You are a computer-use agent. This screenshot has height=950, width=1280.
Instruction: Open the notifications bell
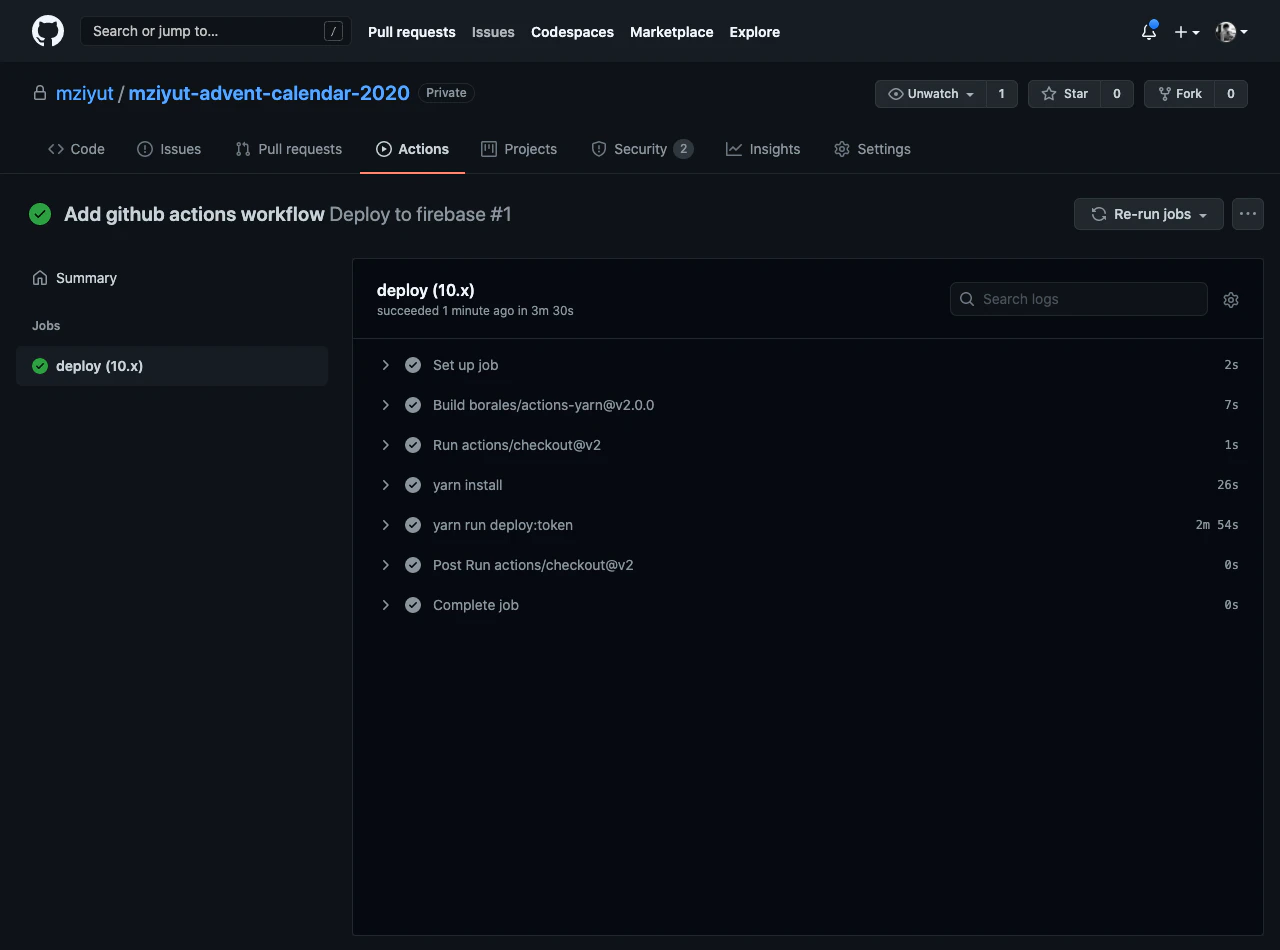[1147, 31]
